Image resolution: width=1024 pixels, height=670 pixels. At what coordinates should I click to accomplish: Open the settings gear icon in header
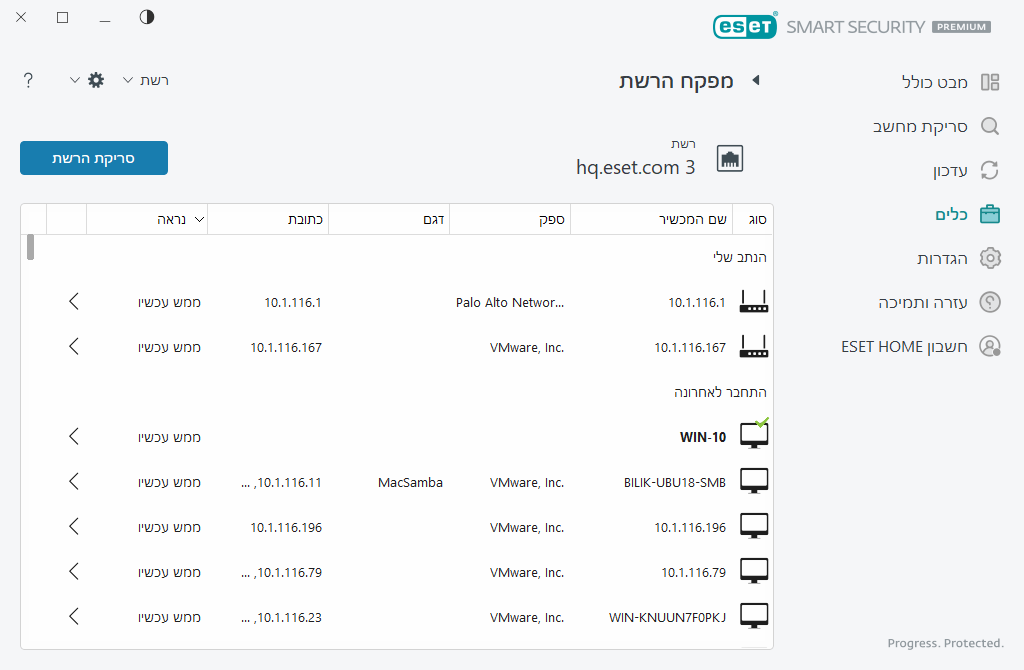pyautogui.click(x=96, y=80)
